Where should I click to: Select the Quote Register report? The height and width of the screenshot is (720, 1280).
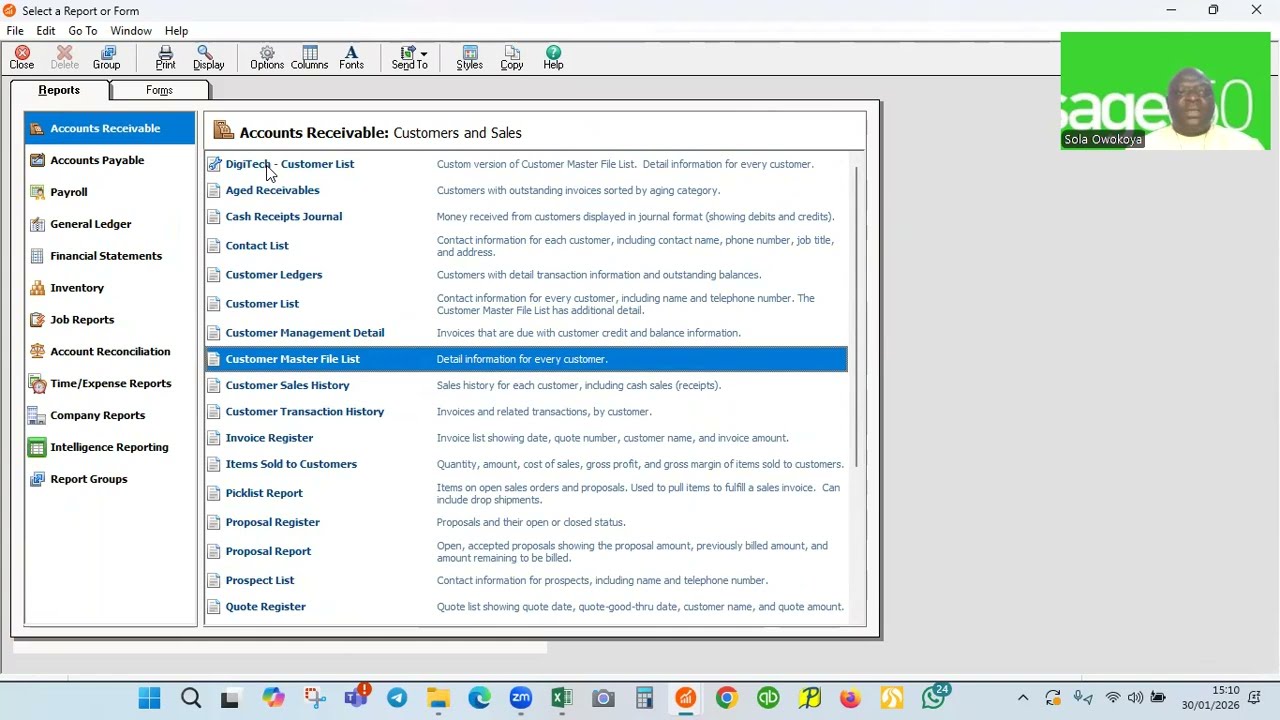pos(266,606)
